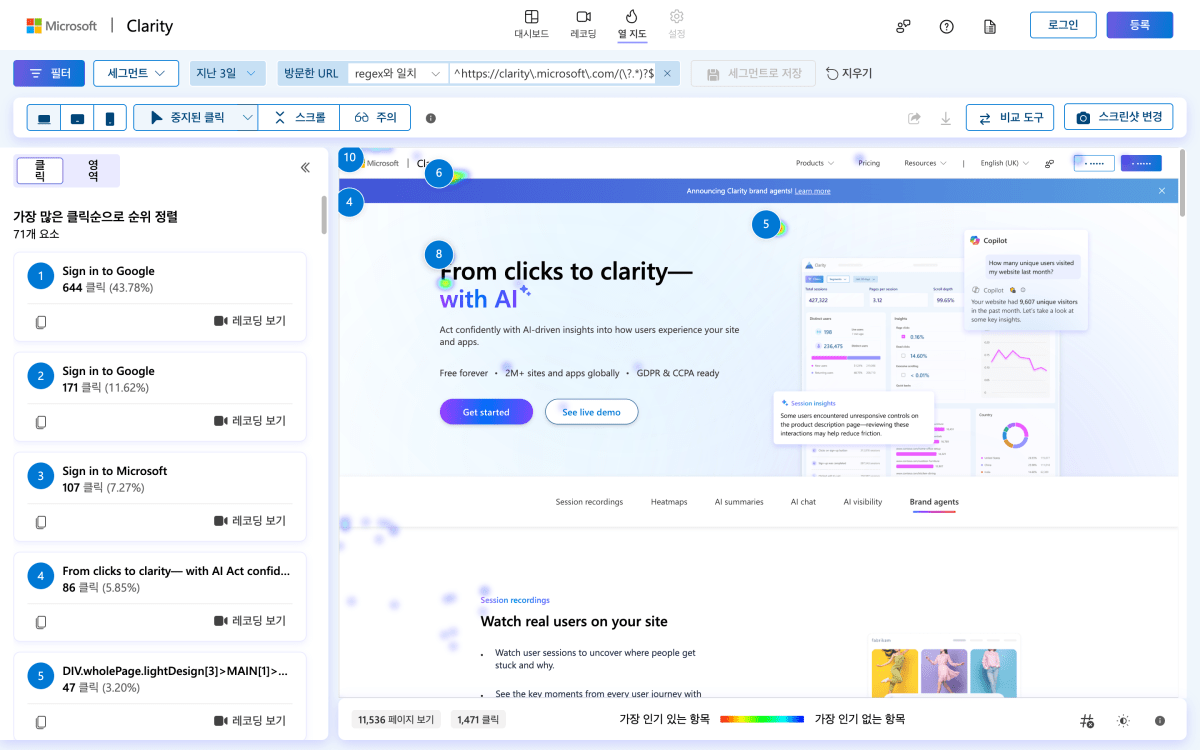Click the 등록 sign-up button
Viewport: 1200px width, 750px height.
1140,25
